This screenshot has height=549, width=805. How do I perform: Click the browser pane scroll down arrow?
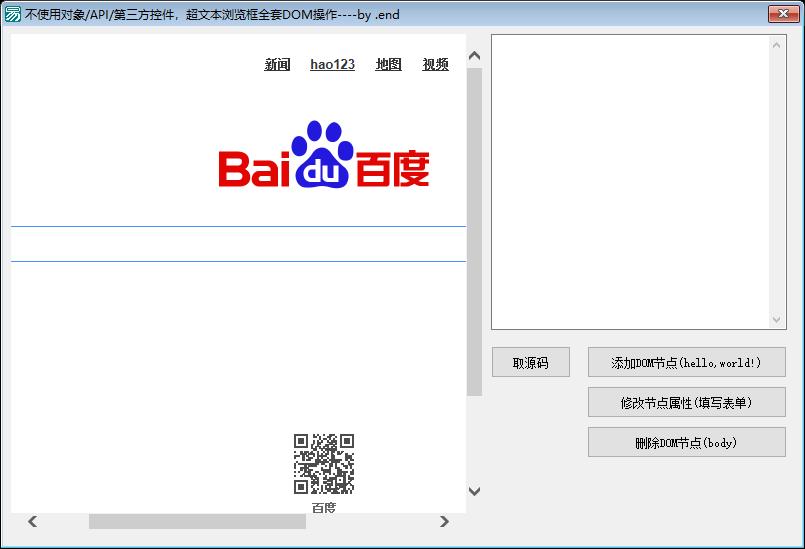(474, 491)
